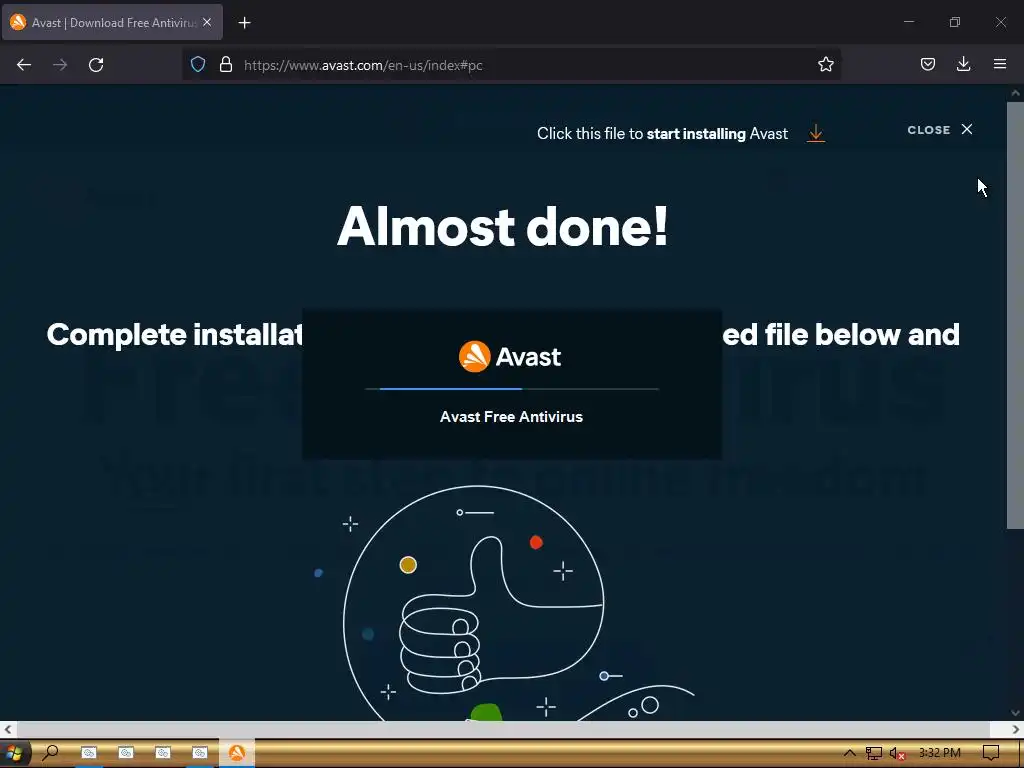Open a new browser tab
Screen dimensions: 1024x768
click(244, 23)
